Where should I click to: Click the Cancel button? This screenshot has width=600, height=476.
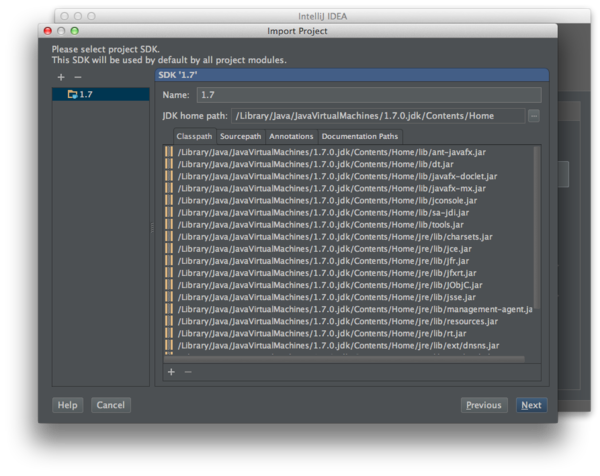(111, 405)
